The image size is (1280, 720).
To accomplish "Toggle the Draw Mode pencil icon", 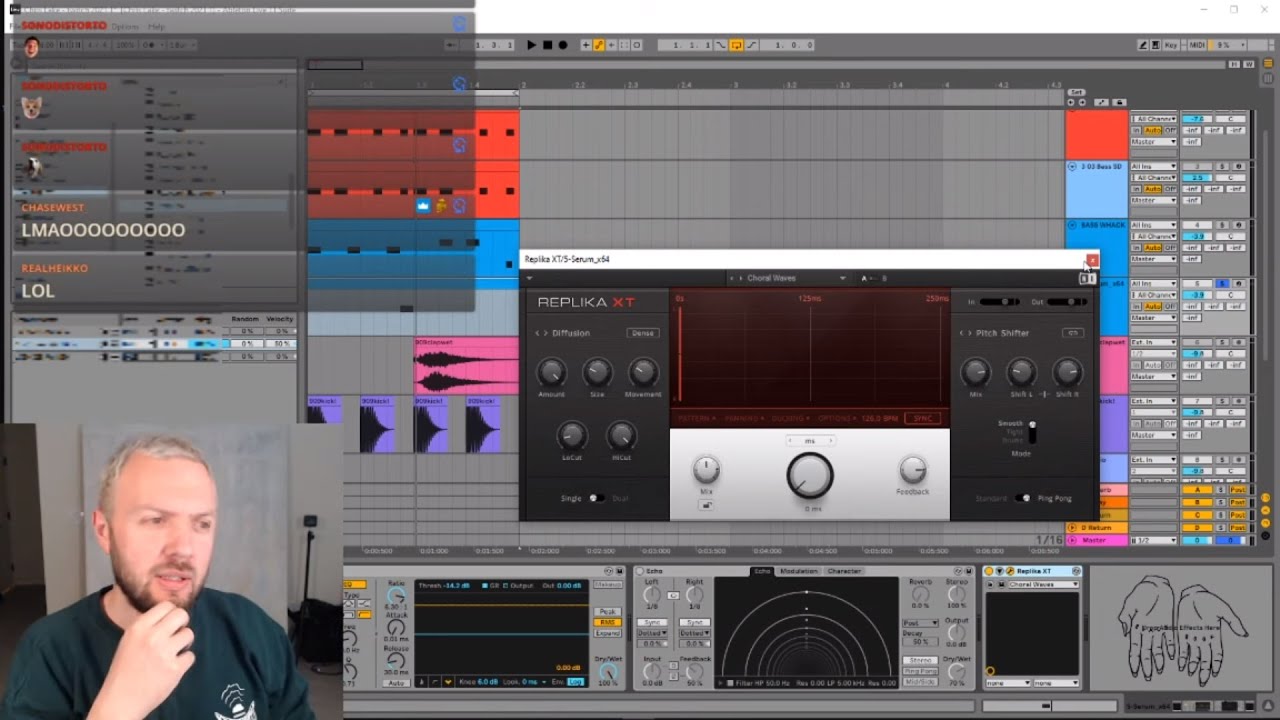I will [x=1143, y=45].
